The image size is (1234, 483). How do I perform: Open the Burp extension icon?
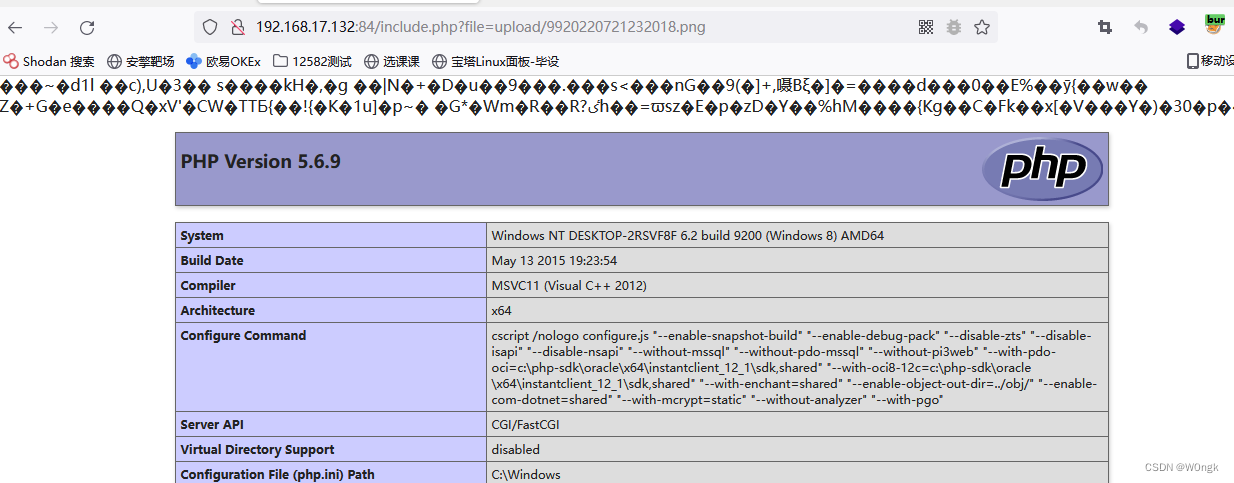click(1215, 24)
